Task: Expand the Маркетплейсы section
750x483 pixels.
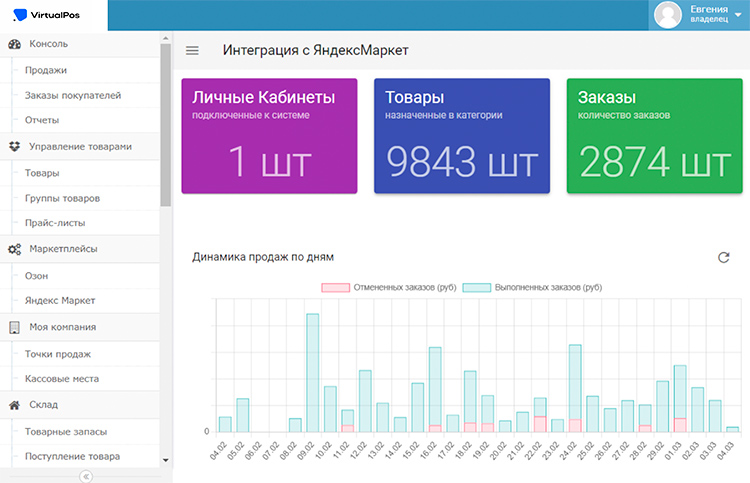Action: pyautogui.click(x=79, y=249)
